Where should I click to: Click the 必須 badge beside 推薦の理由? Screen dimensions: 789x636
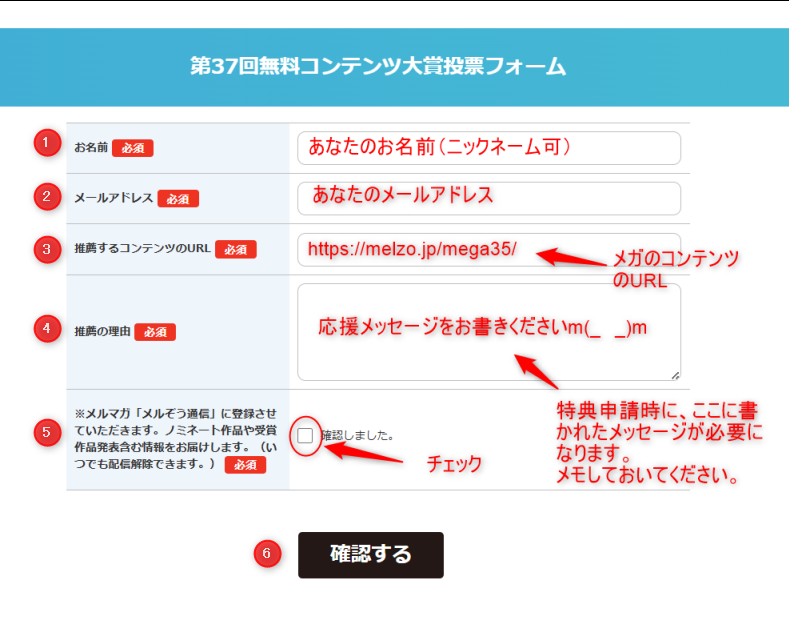coord(155,332)
